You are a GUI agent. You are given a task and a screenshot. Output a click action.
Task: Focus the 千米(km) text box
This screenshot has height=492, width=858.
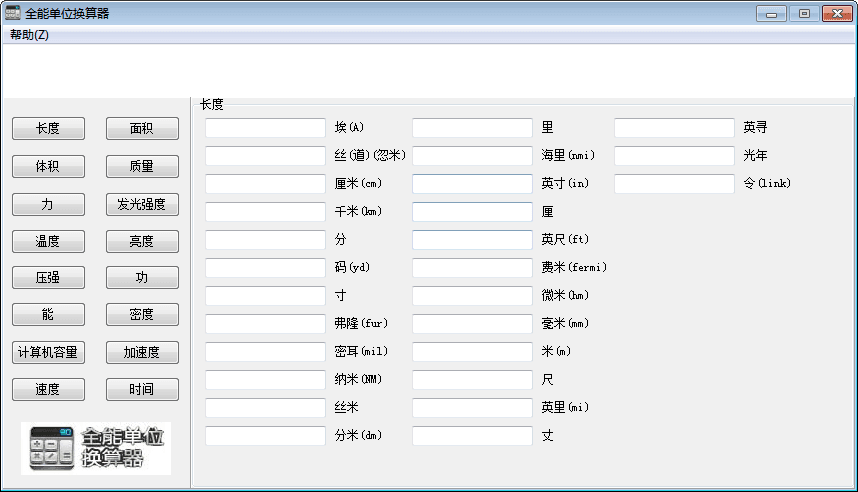pyautogui.click(x=265, y=212)
